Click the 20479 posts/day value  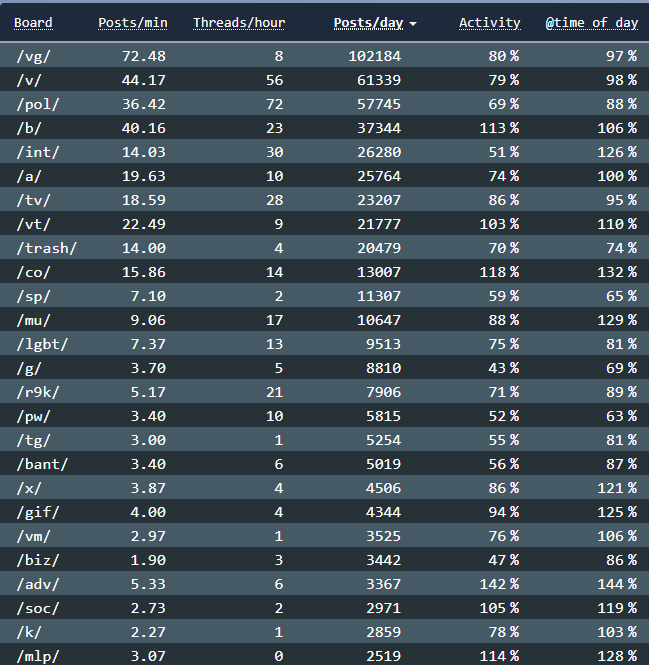click(379, 248)
